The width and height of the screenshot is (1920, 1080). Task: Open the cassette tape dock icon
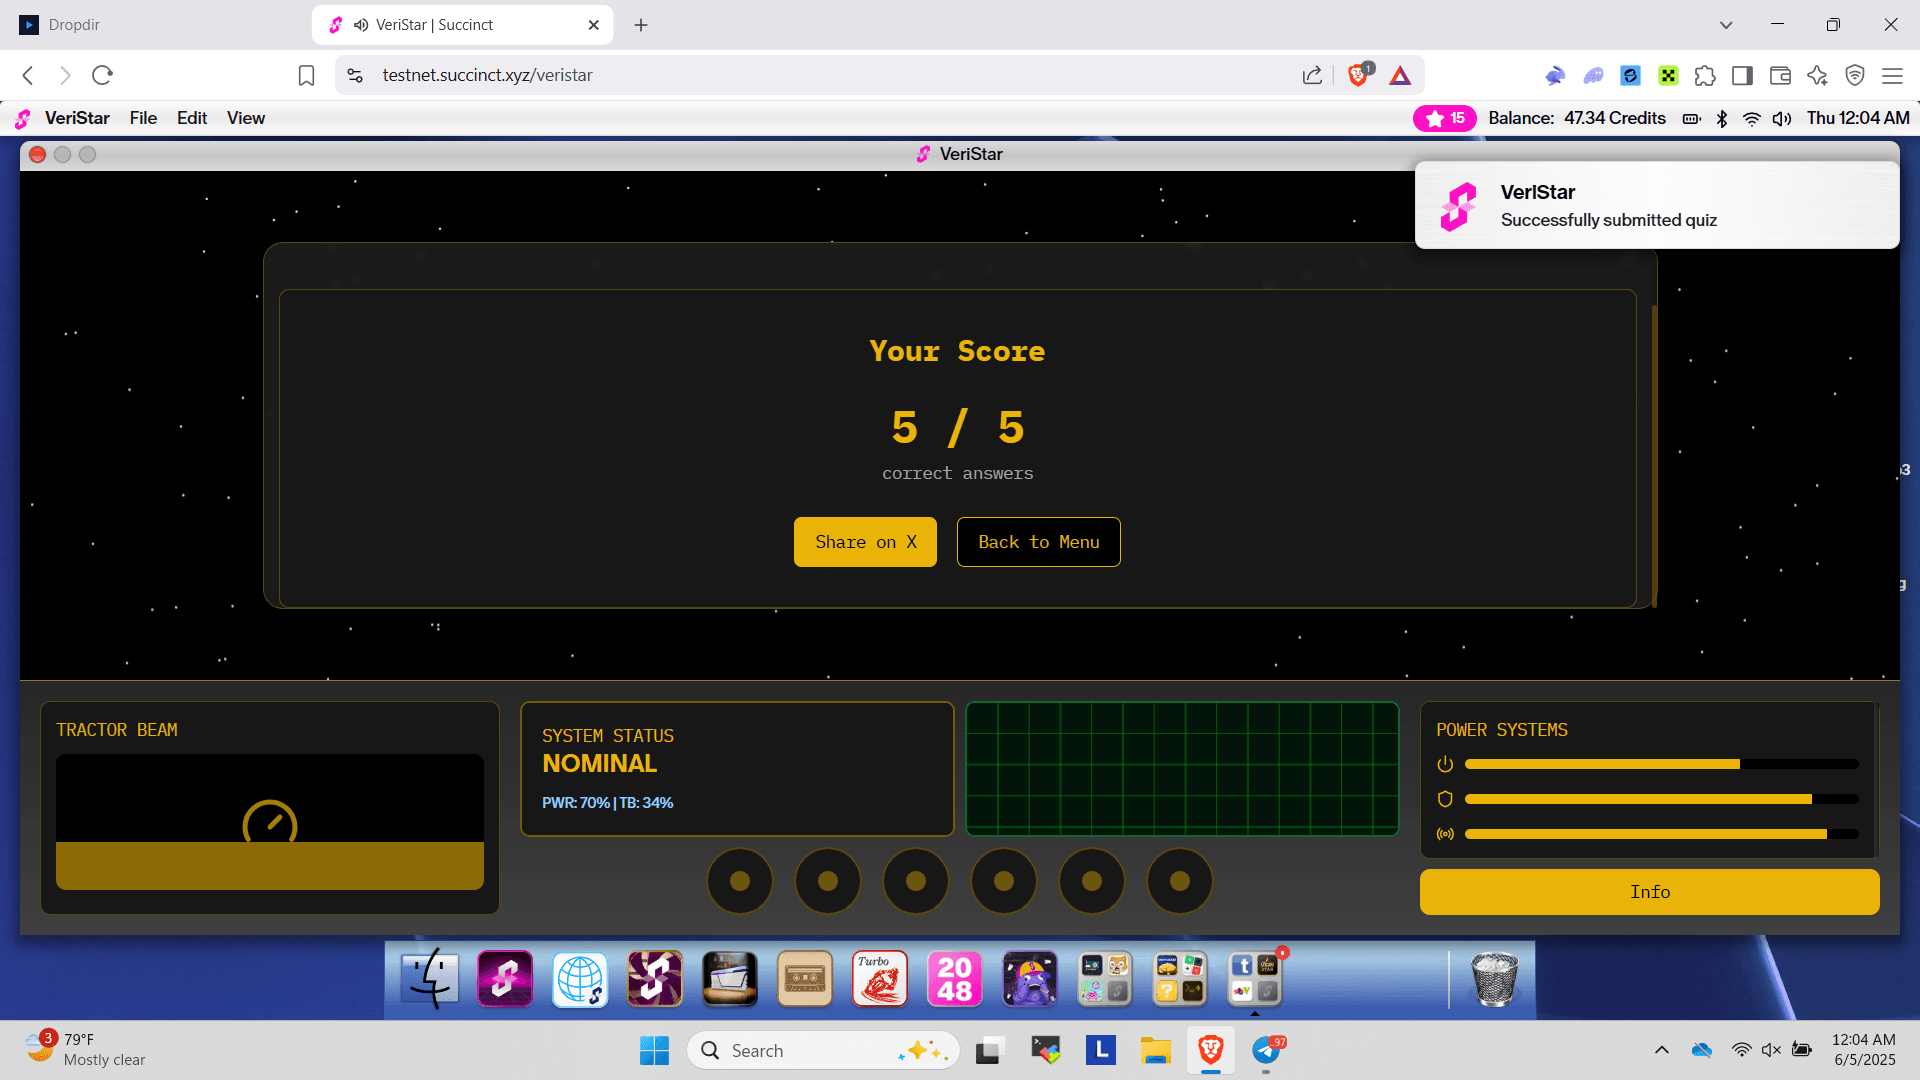[x=804, y=978]
